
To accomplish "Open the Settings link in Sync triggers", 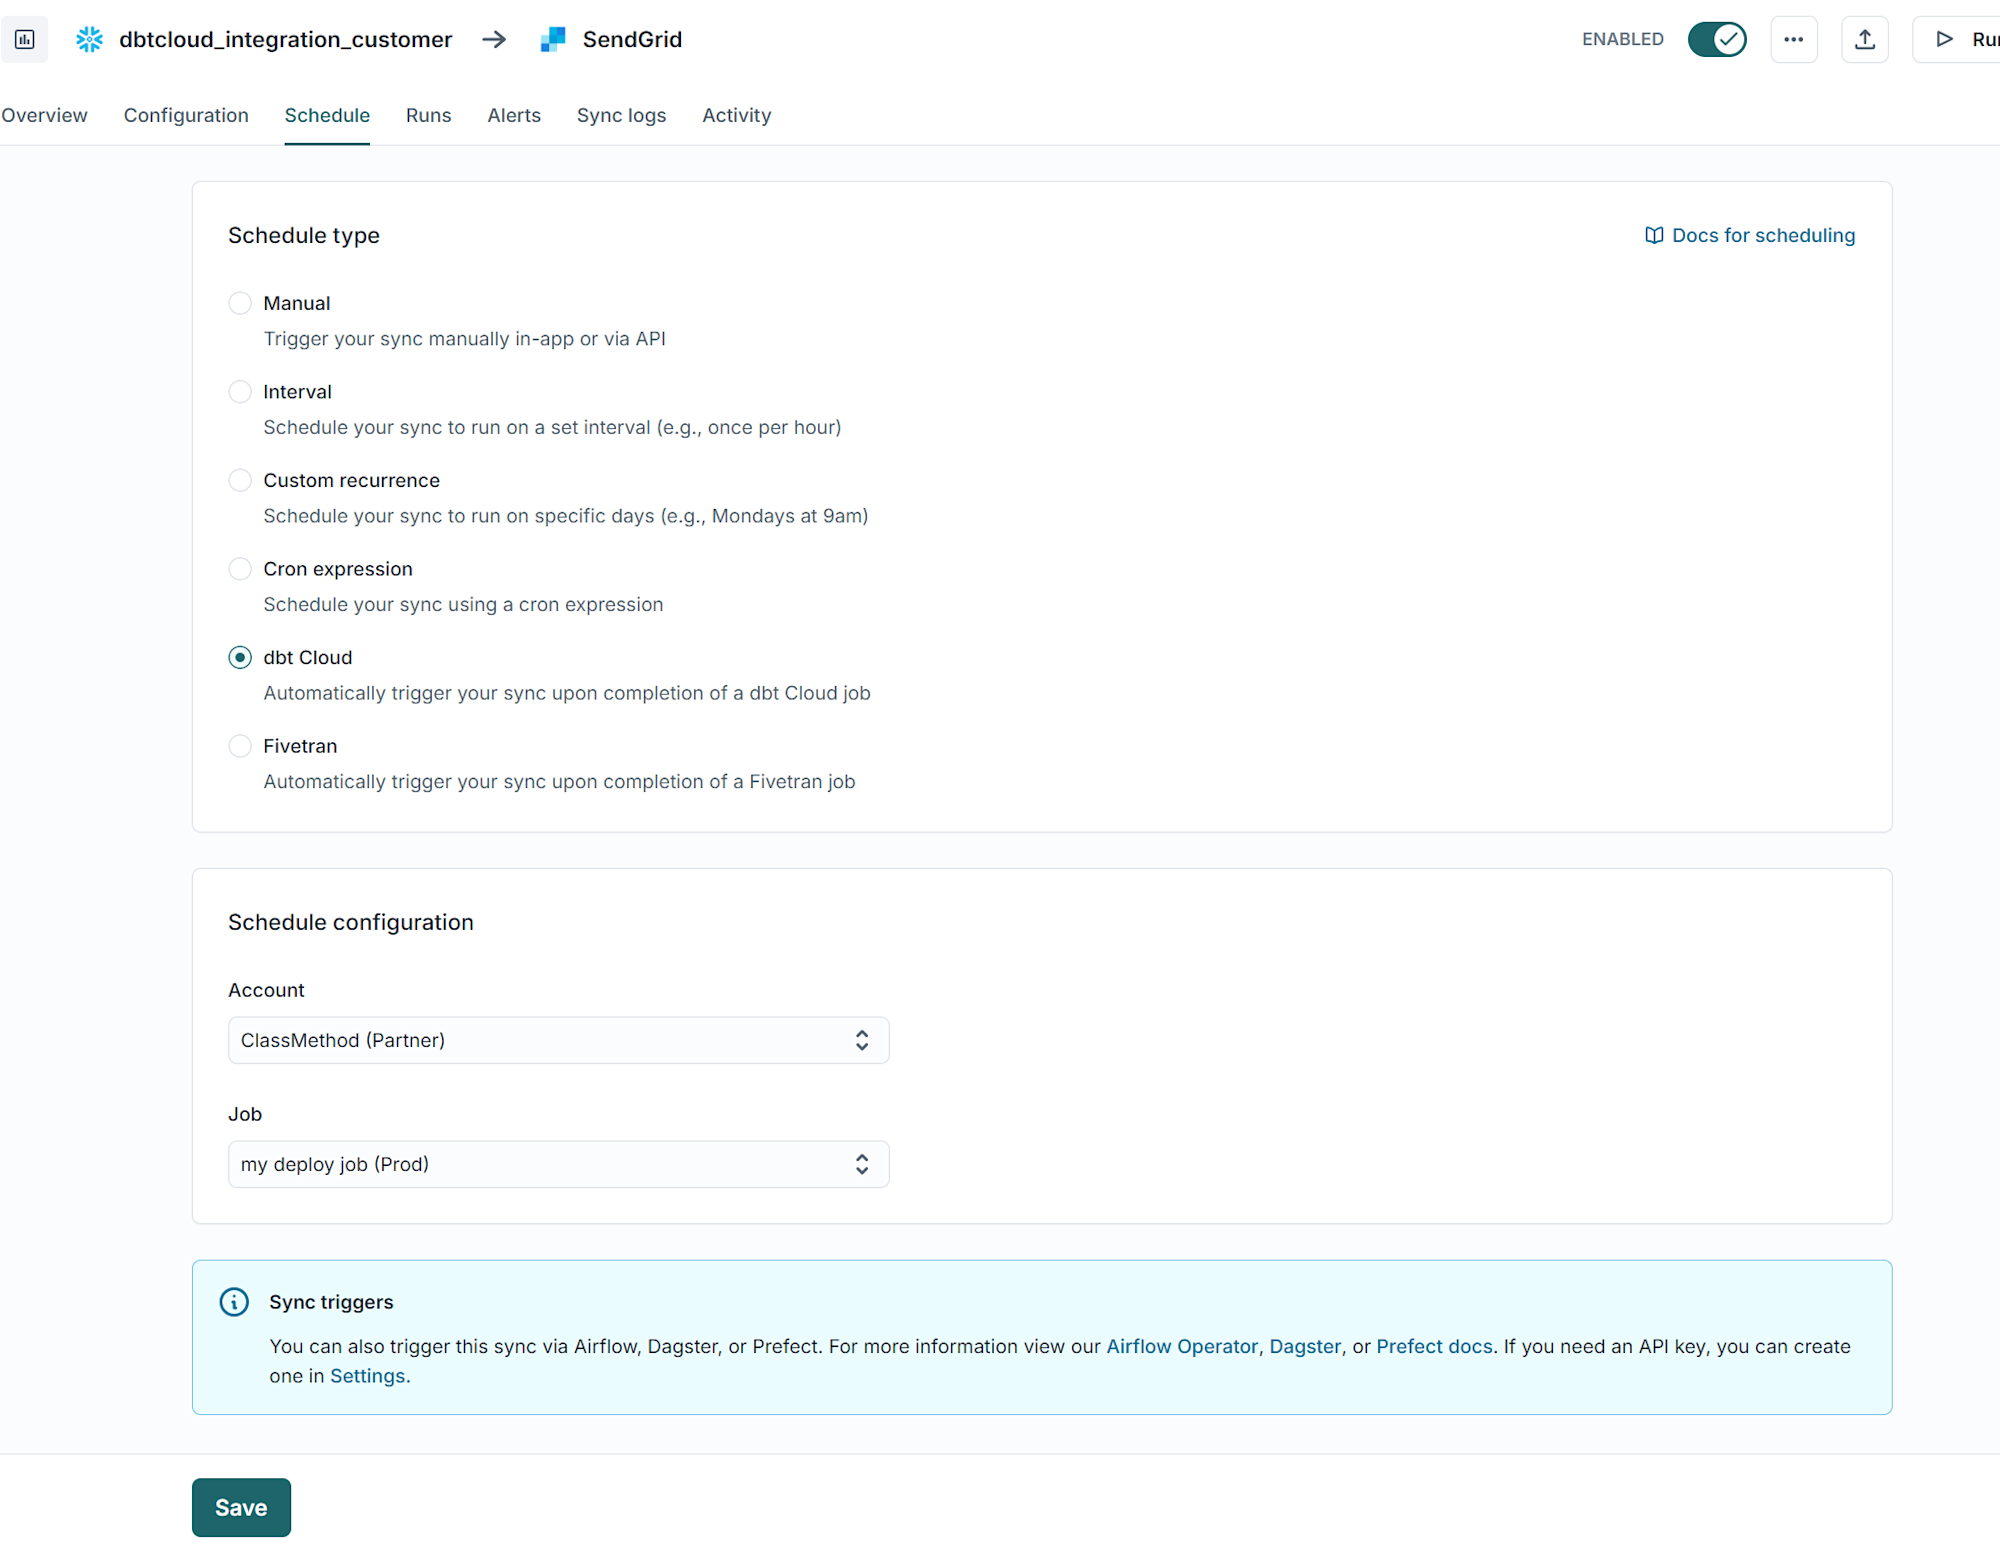I will (x=367, y=1376).
